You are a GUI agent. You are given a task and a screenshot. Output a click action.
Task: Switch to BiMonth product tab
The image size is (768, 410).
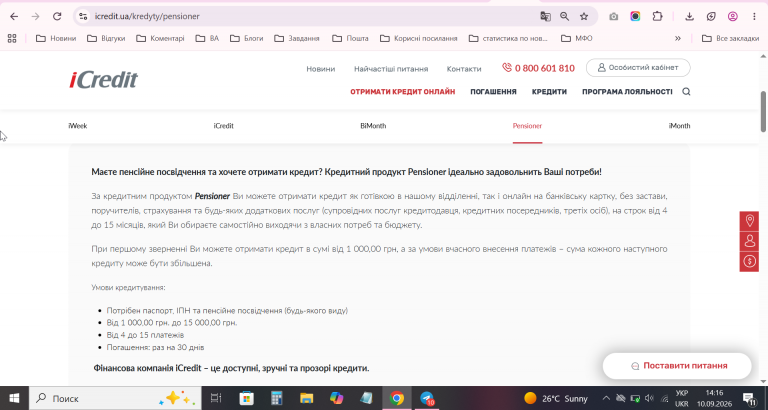373,126
